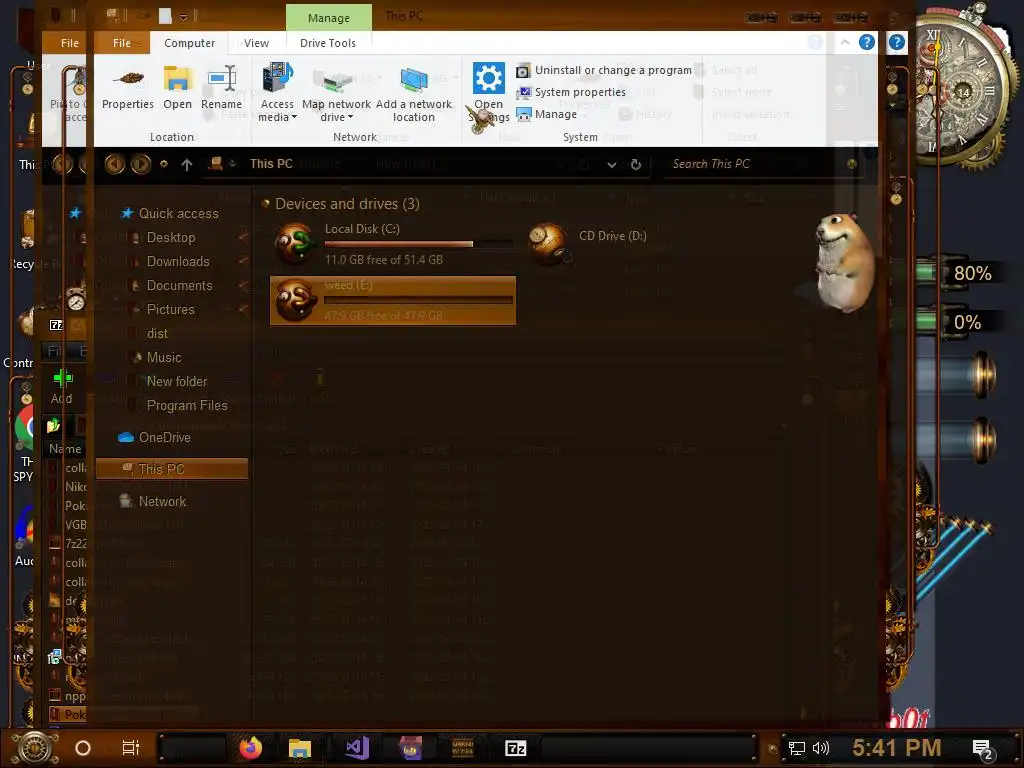Image resolution: width=1024 pixels, height=768 pixels.
Task: Click the network tray icon
Action: click(x=796, y=748)
